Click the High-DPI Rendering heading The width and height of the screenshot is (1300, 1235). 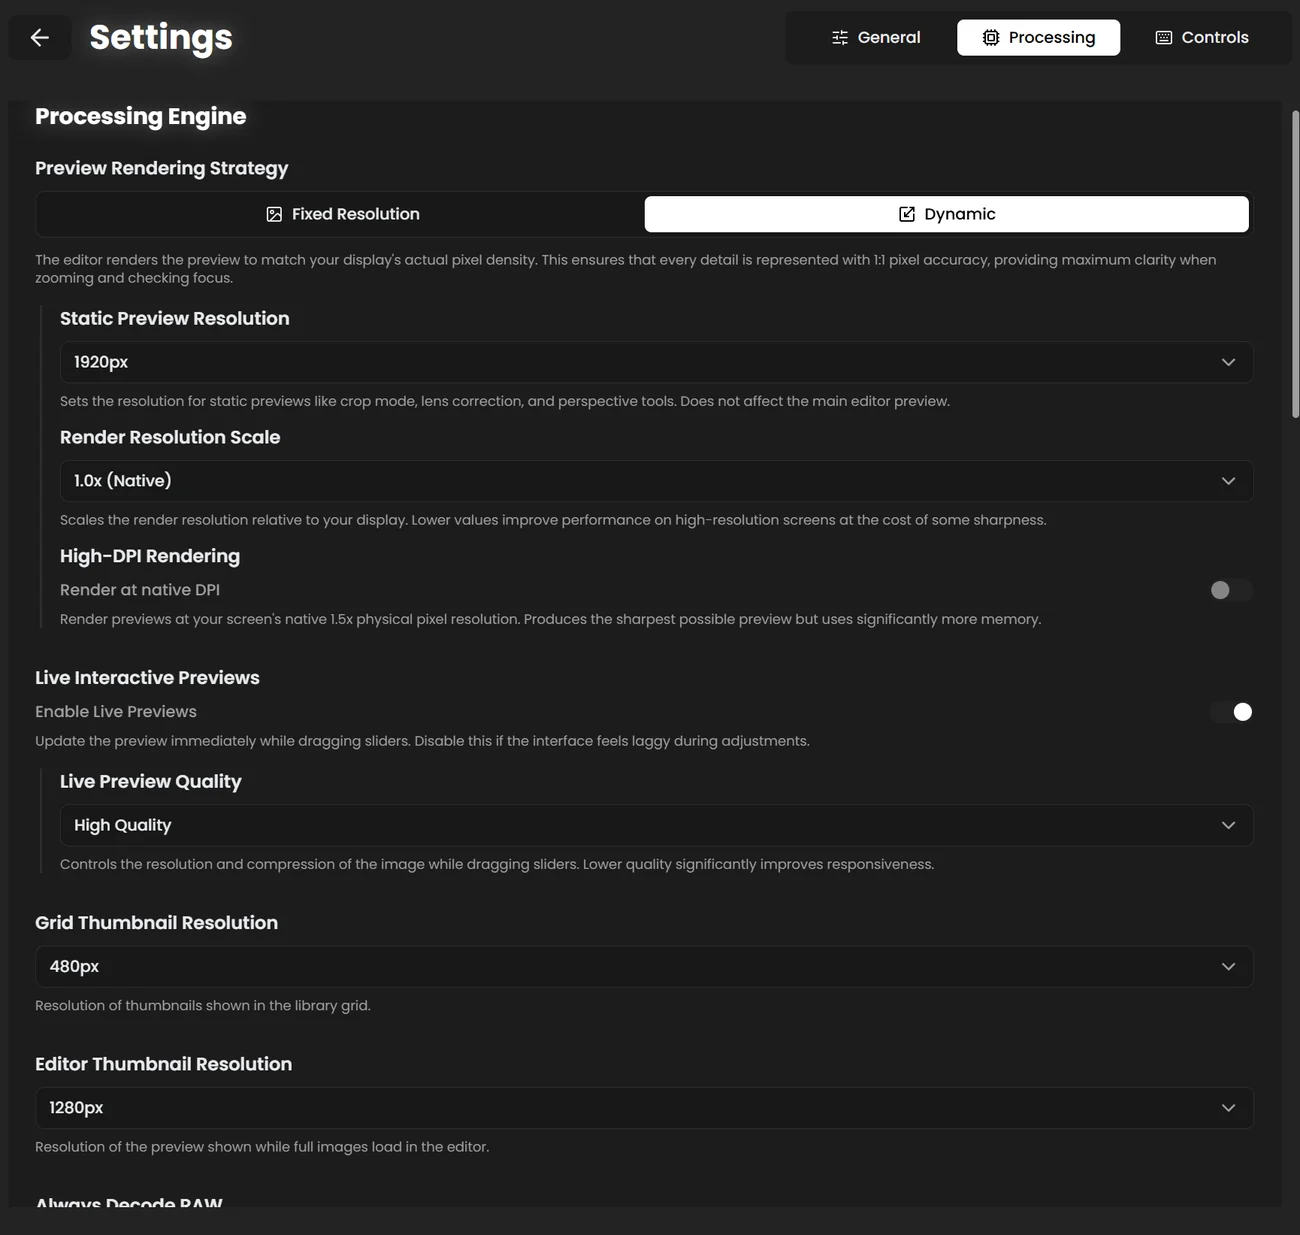[x=150, y=556]
